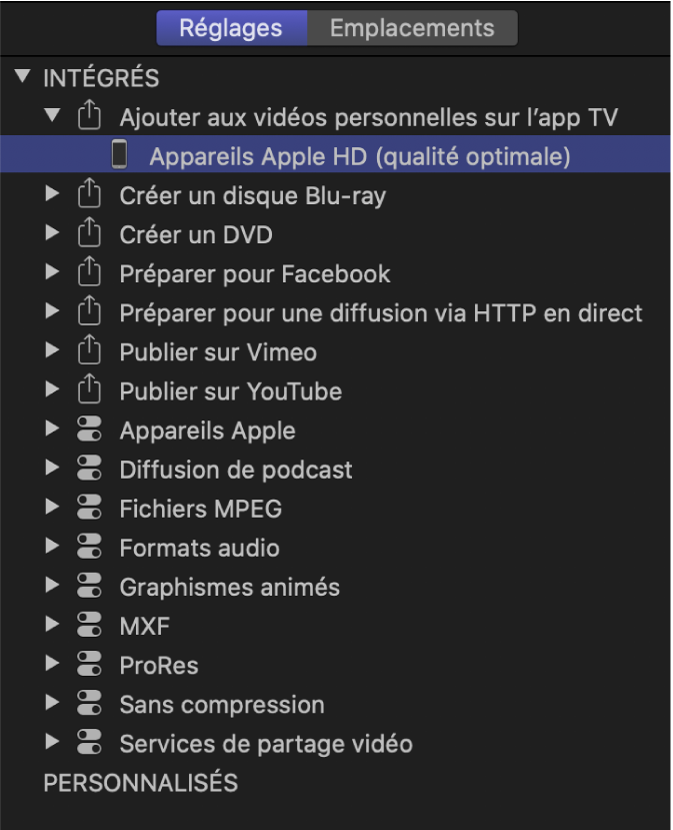Click the share icon next to Préparer pour Facebook
Image resolution: width=673 pixels, height=830 pixels.
[89, 273]
